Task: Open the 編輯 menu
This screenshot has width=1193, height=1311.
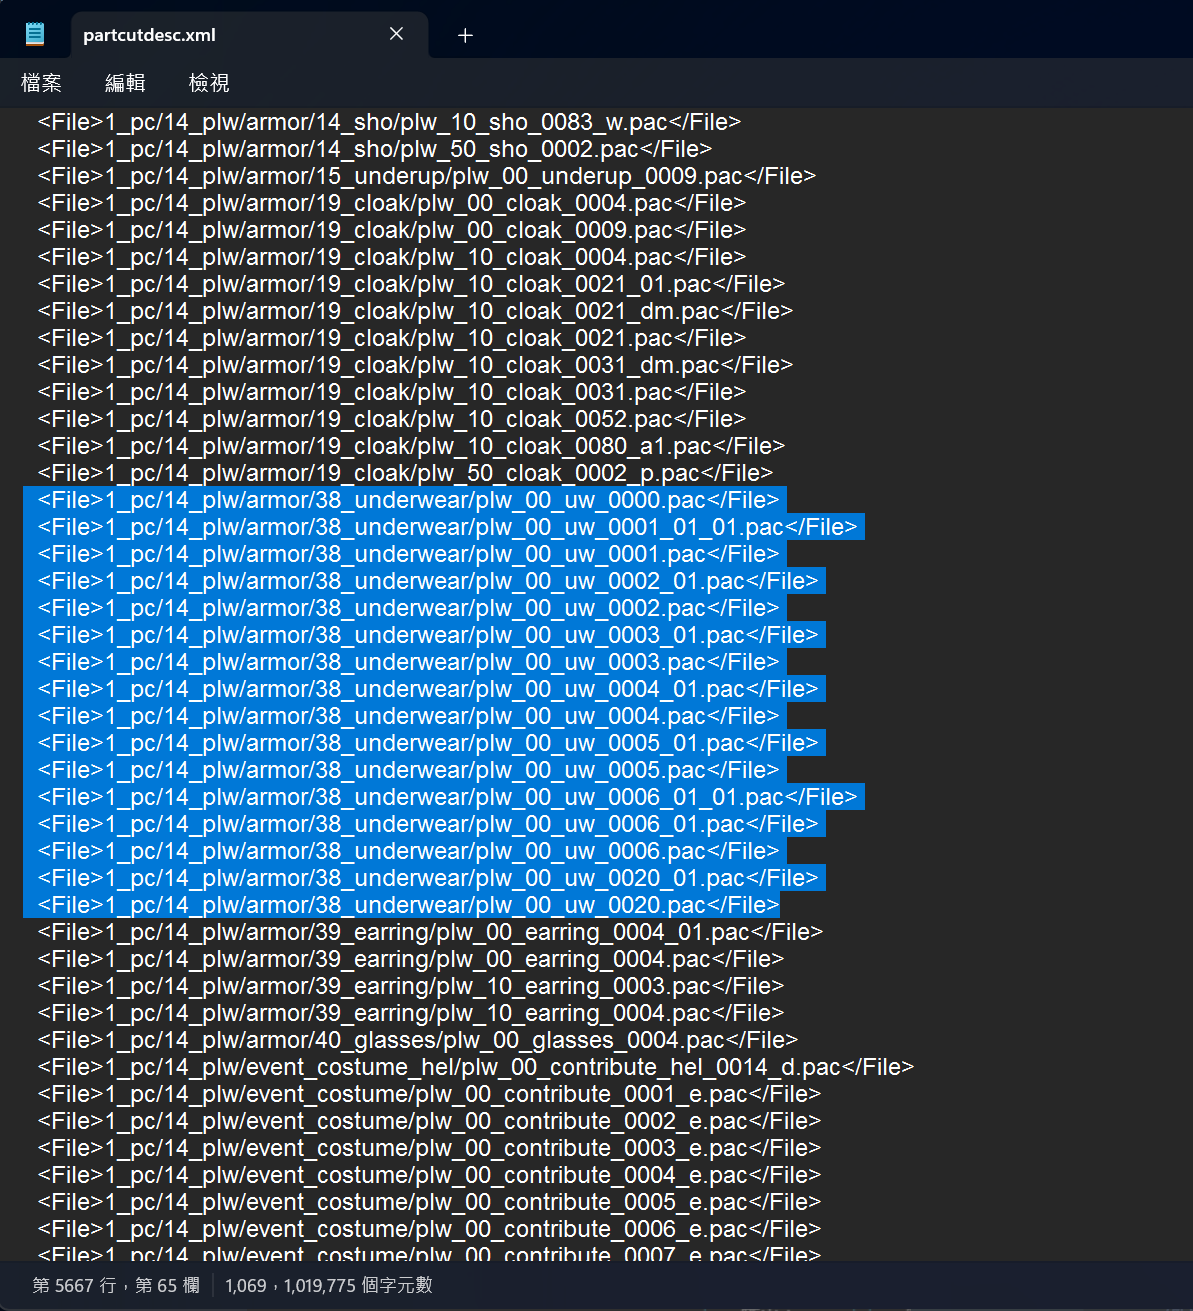Action: (x=125, y=83)
